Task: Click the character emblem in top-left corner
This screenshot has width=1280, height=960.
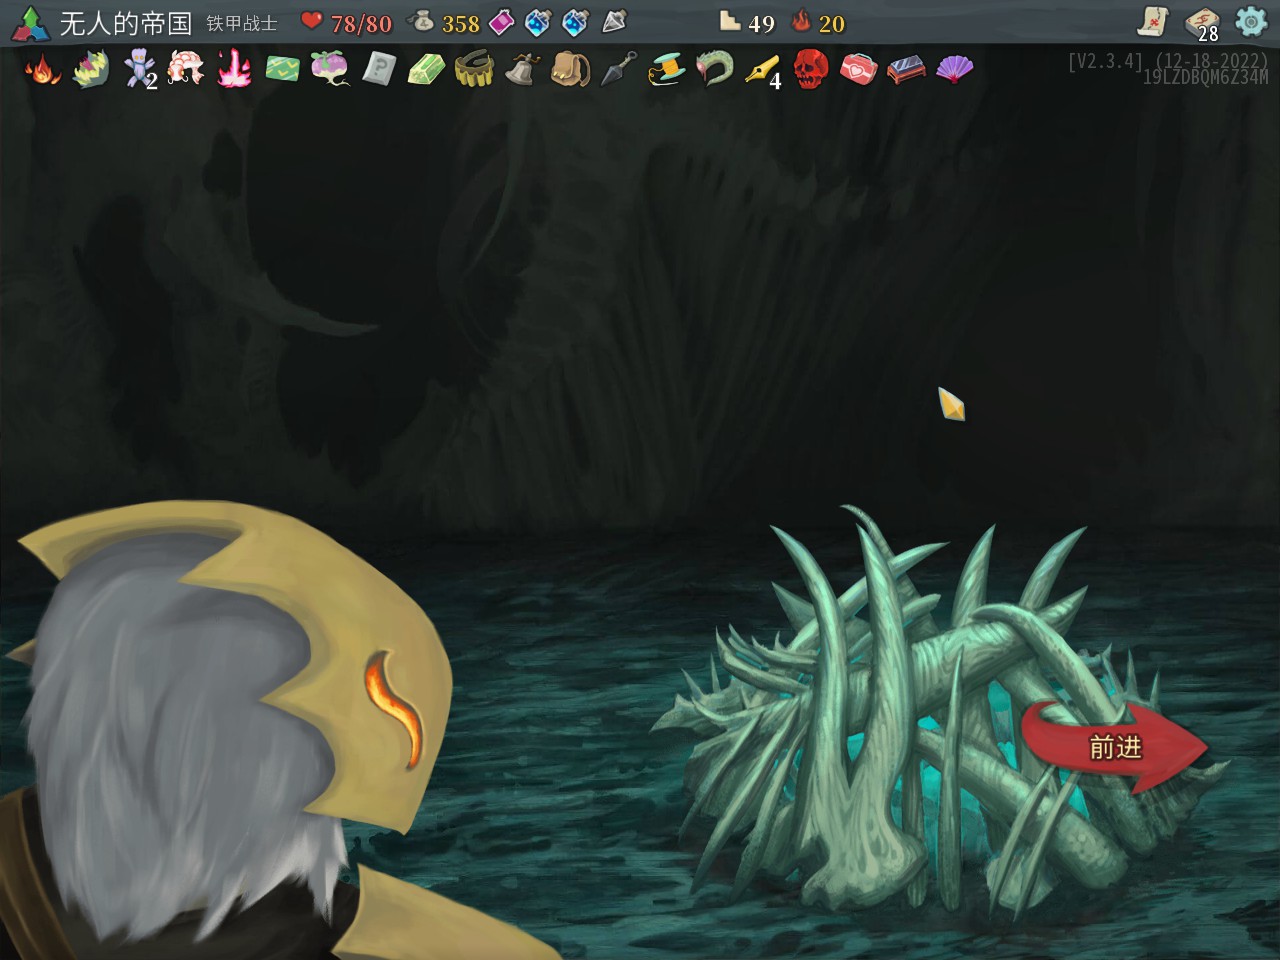Action: pyautogui.click(x=30, y=25)
